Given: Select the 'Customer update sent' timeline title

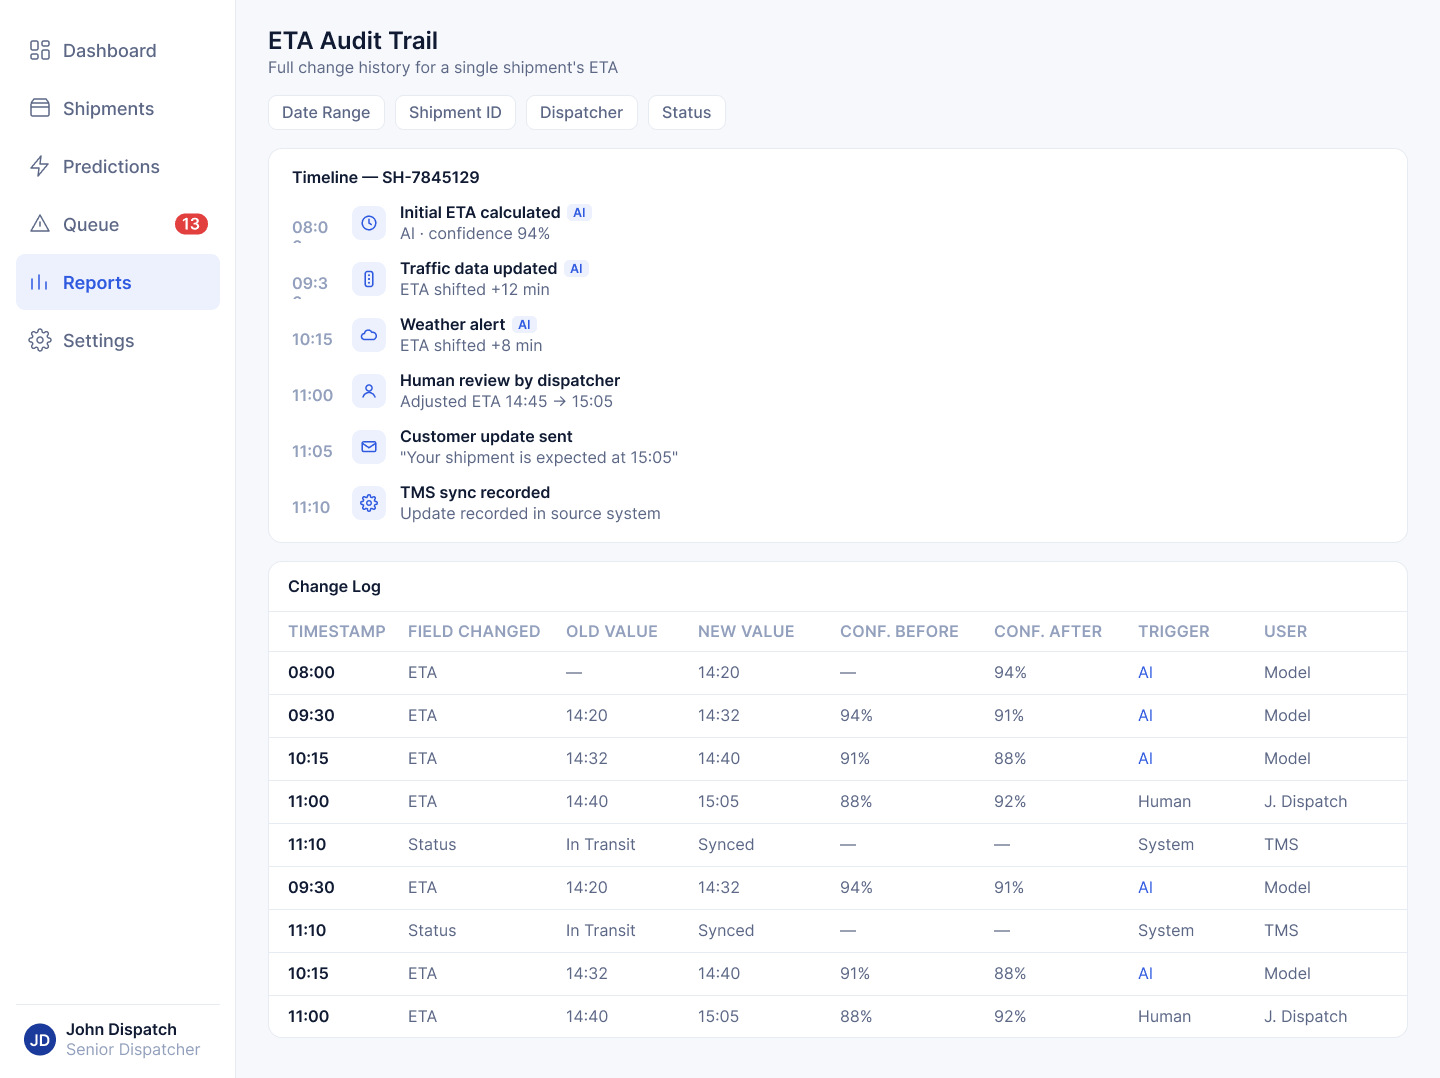Looking at the screenshot, I should click(486, 436).
